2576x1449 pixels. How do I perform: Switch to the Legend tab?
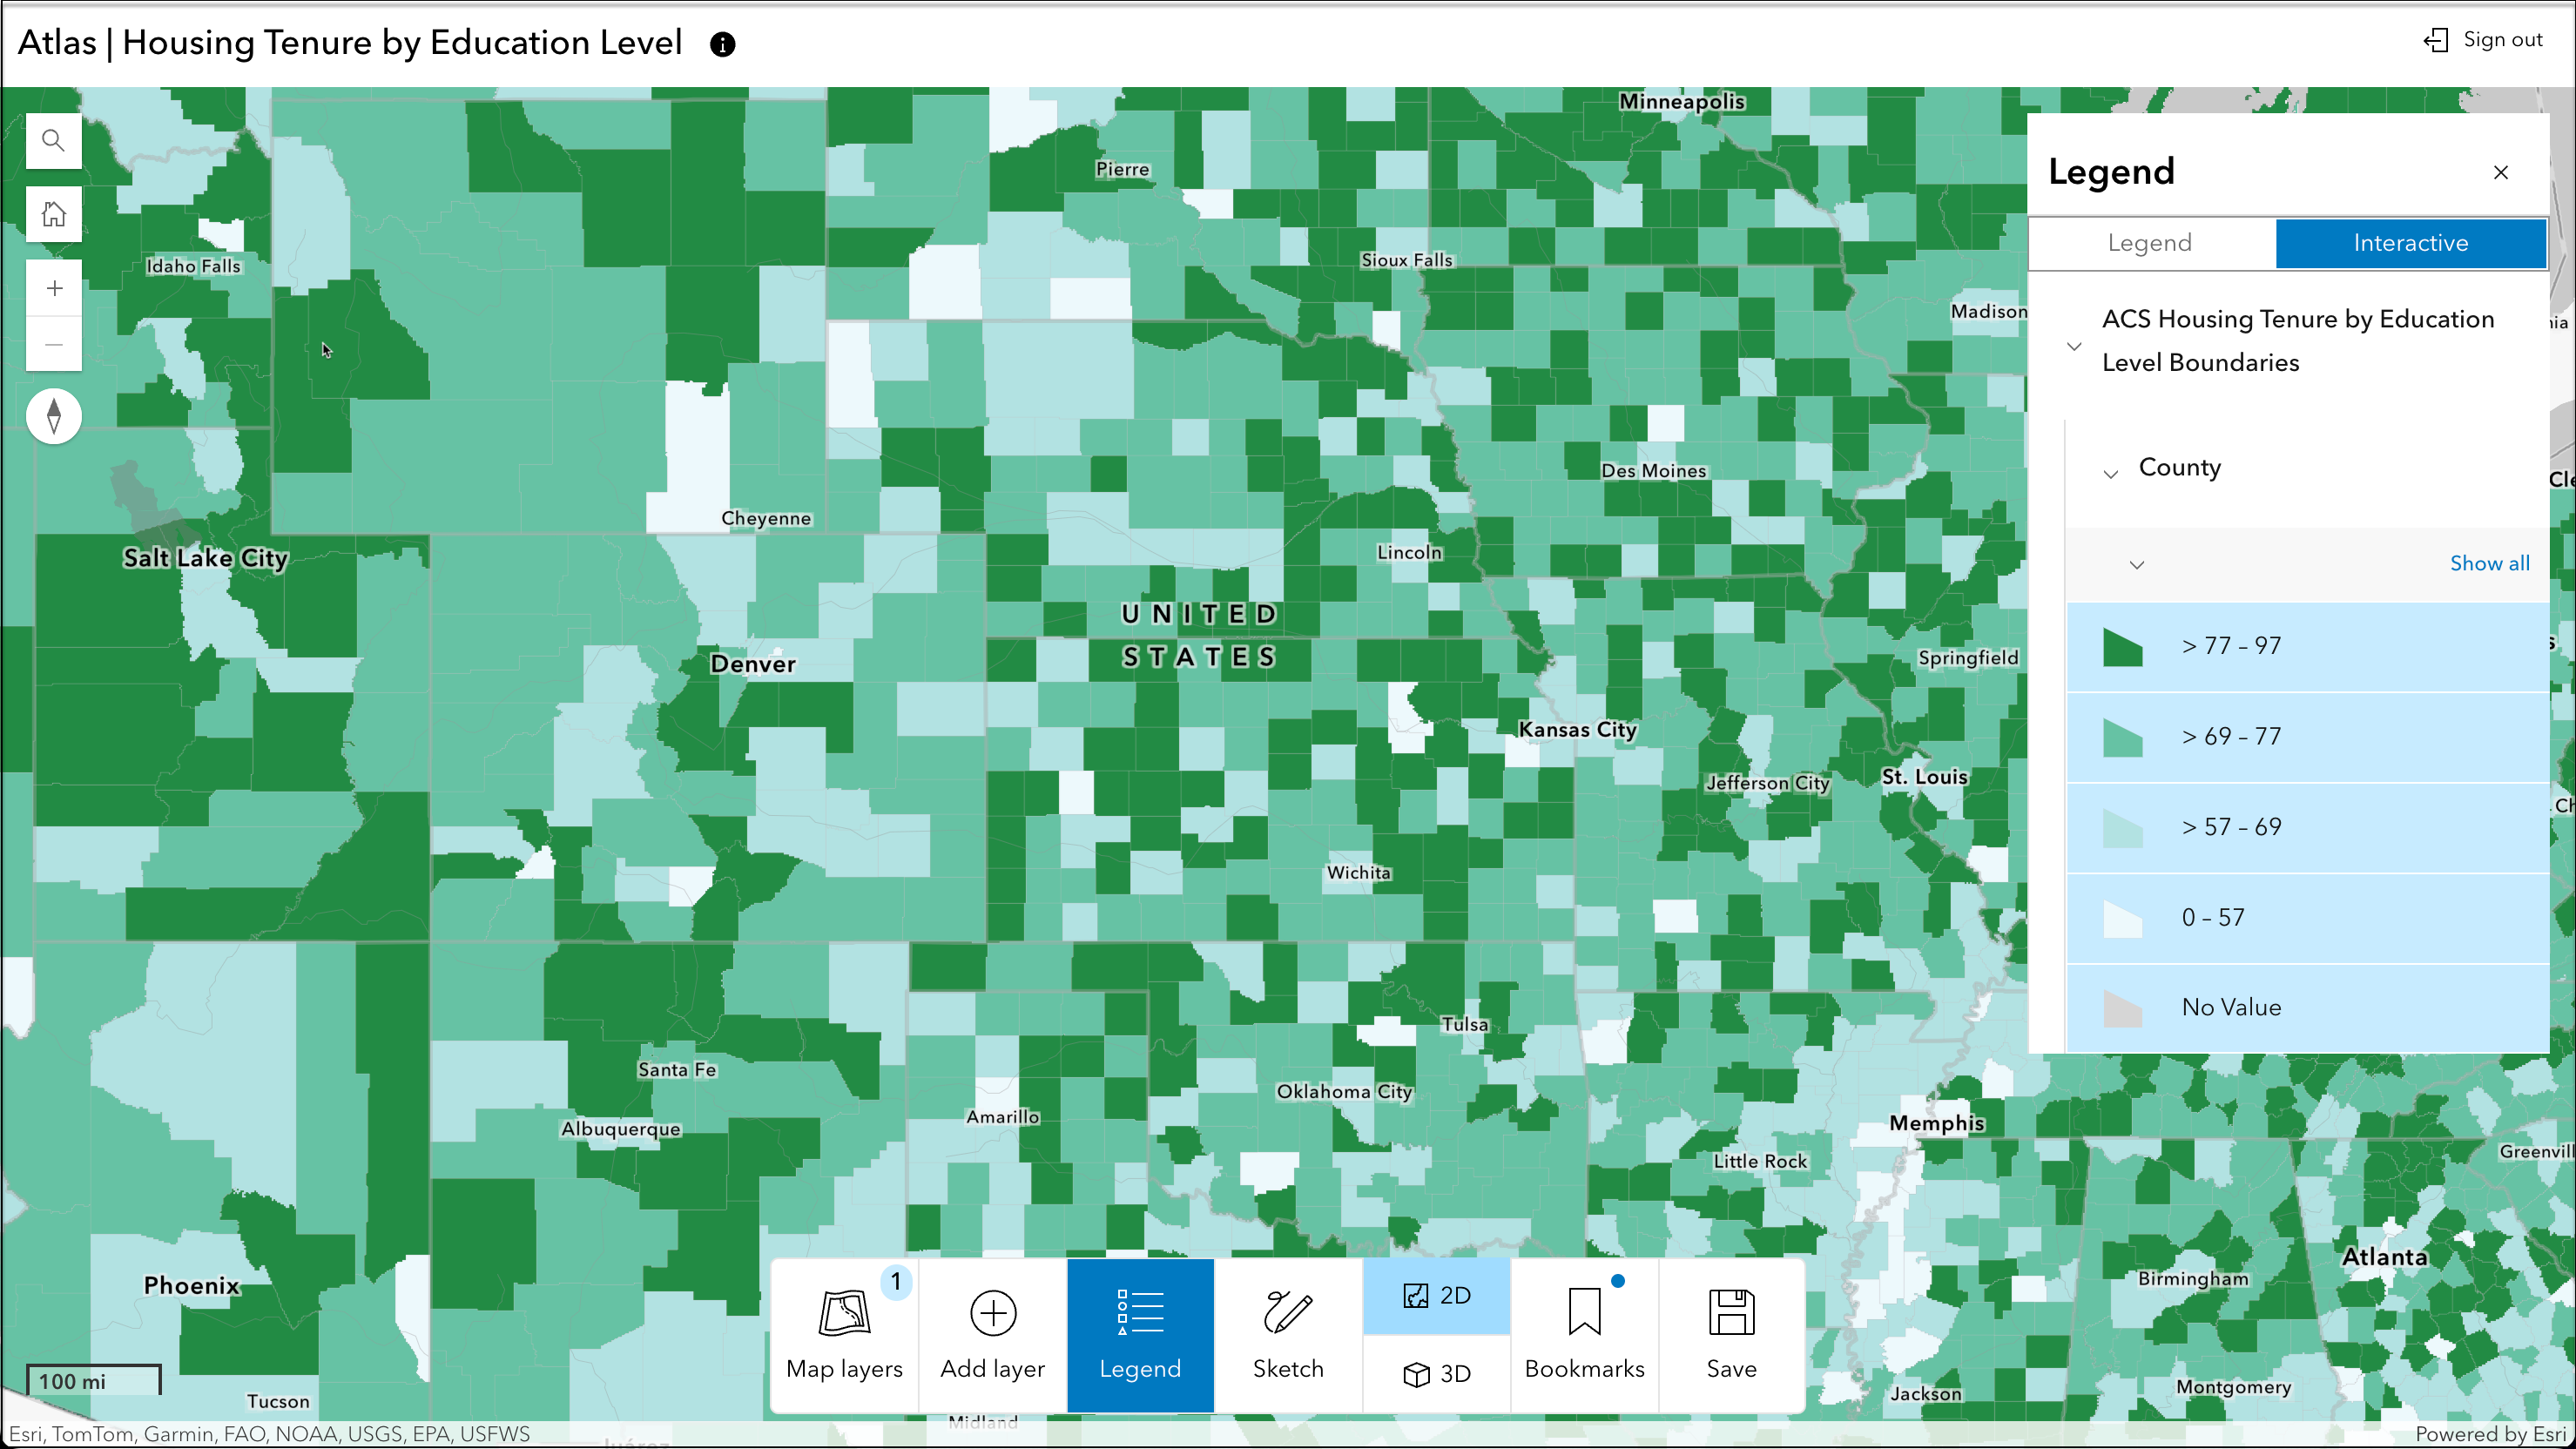point(2150,243)
